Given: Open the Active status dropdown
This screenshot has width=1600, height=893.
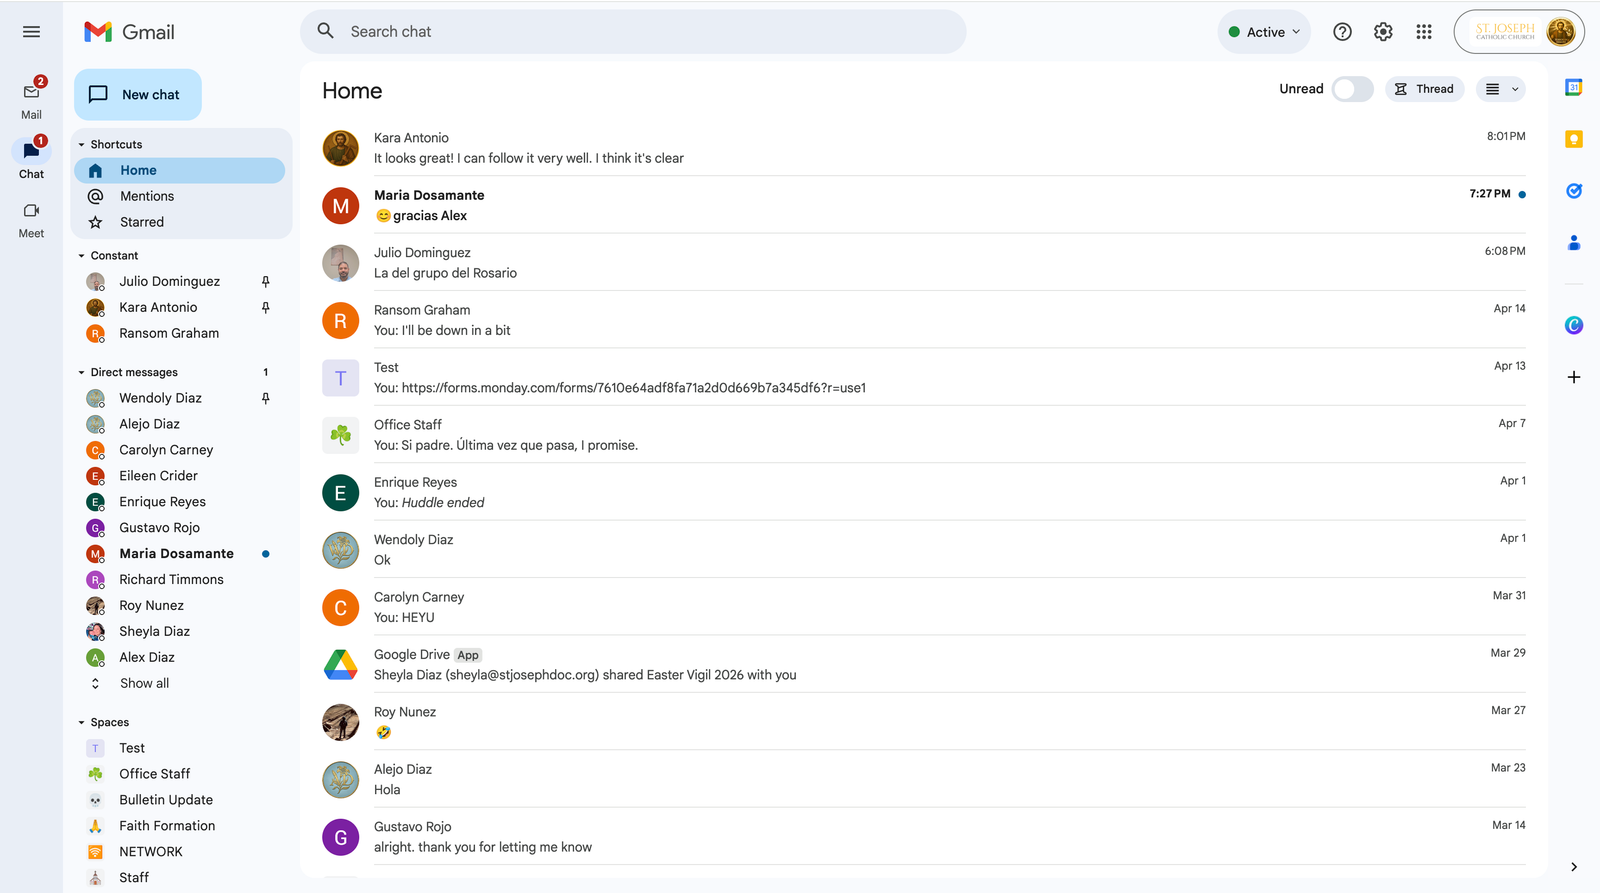Looking at the screenshot, I should click(1265, 32).
